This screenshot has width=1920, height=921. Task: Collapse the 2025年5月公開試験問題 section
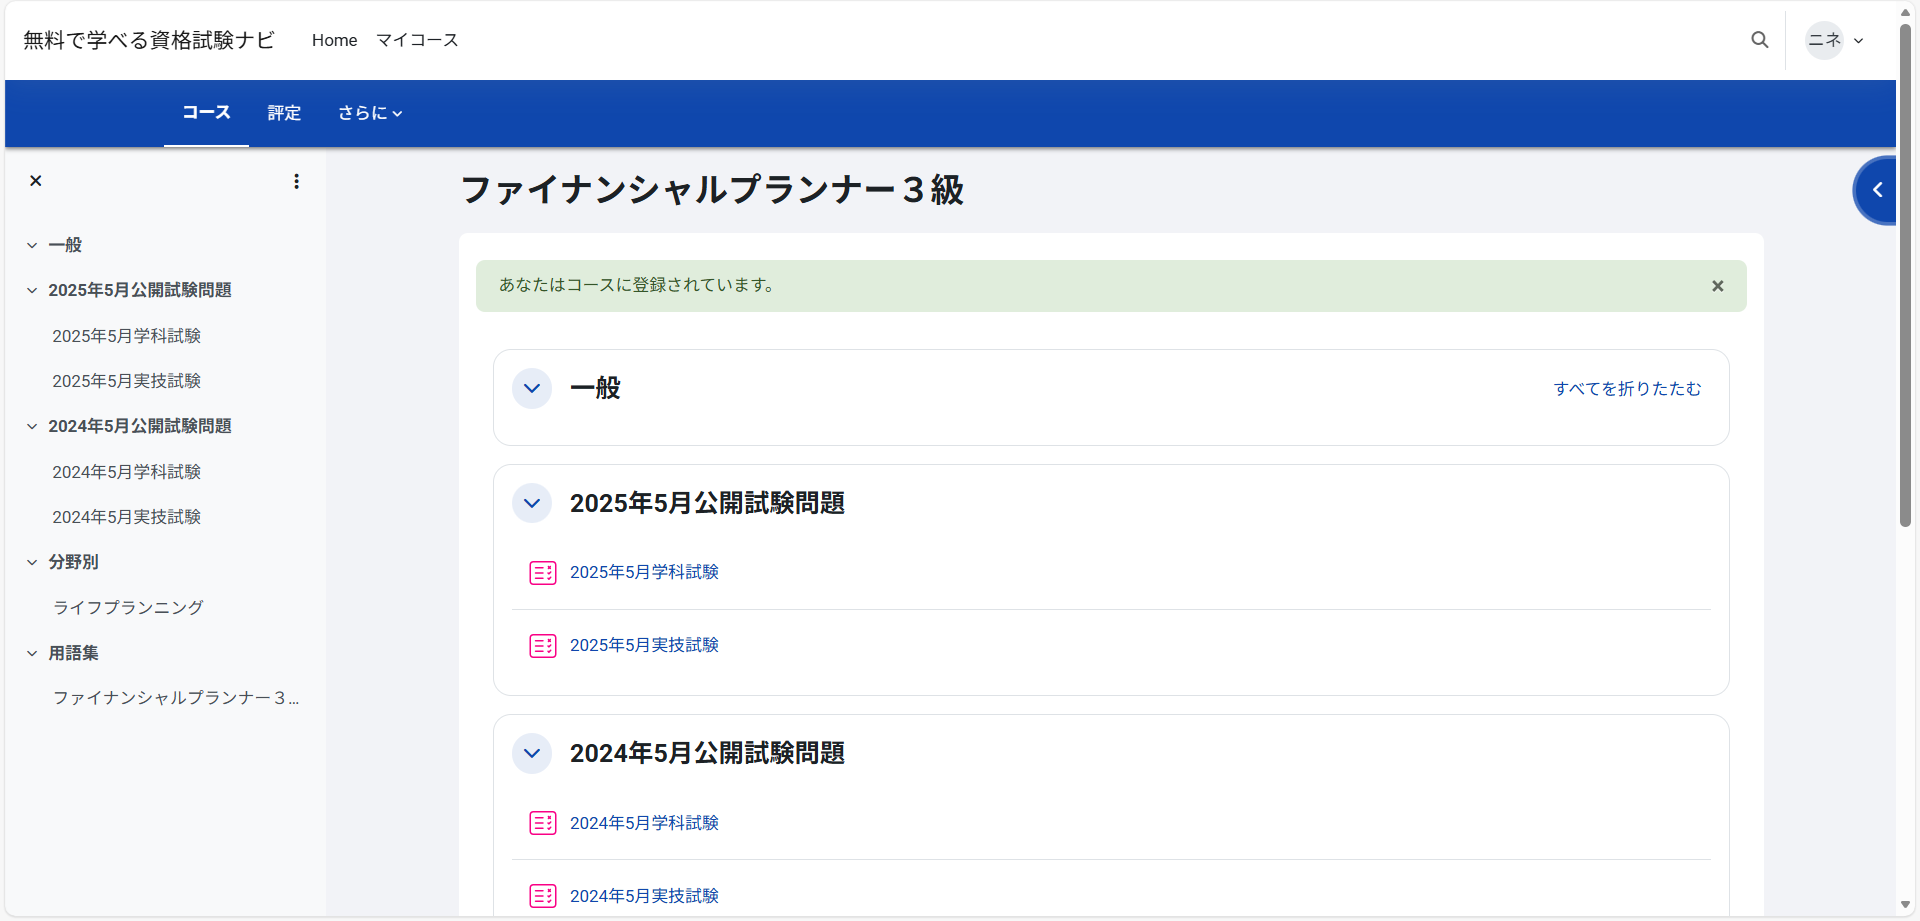pos(532,503)
